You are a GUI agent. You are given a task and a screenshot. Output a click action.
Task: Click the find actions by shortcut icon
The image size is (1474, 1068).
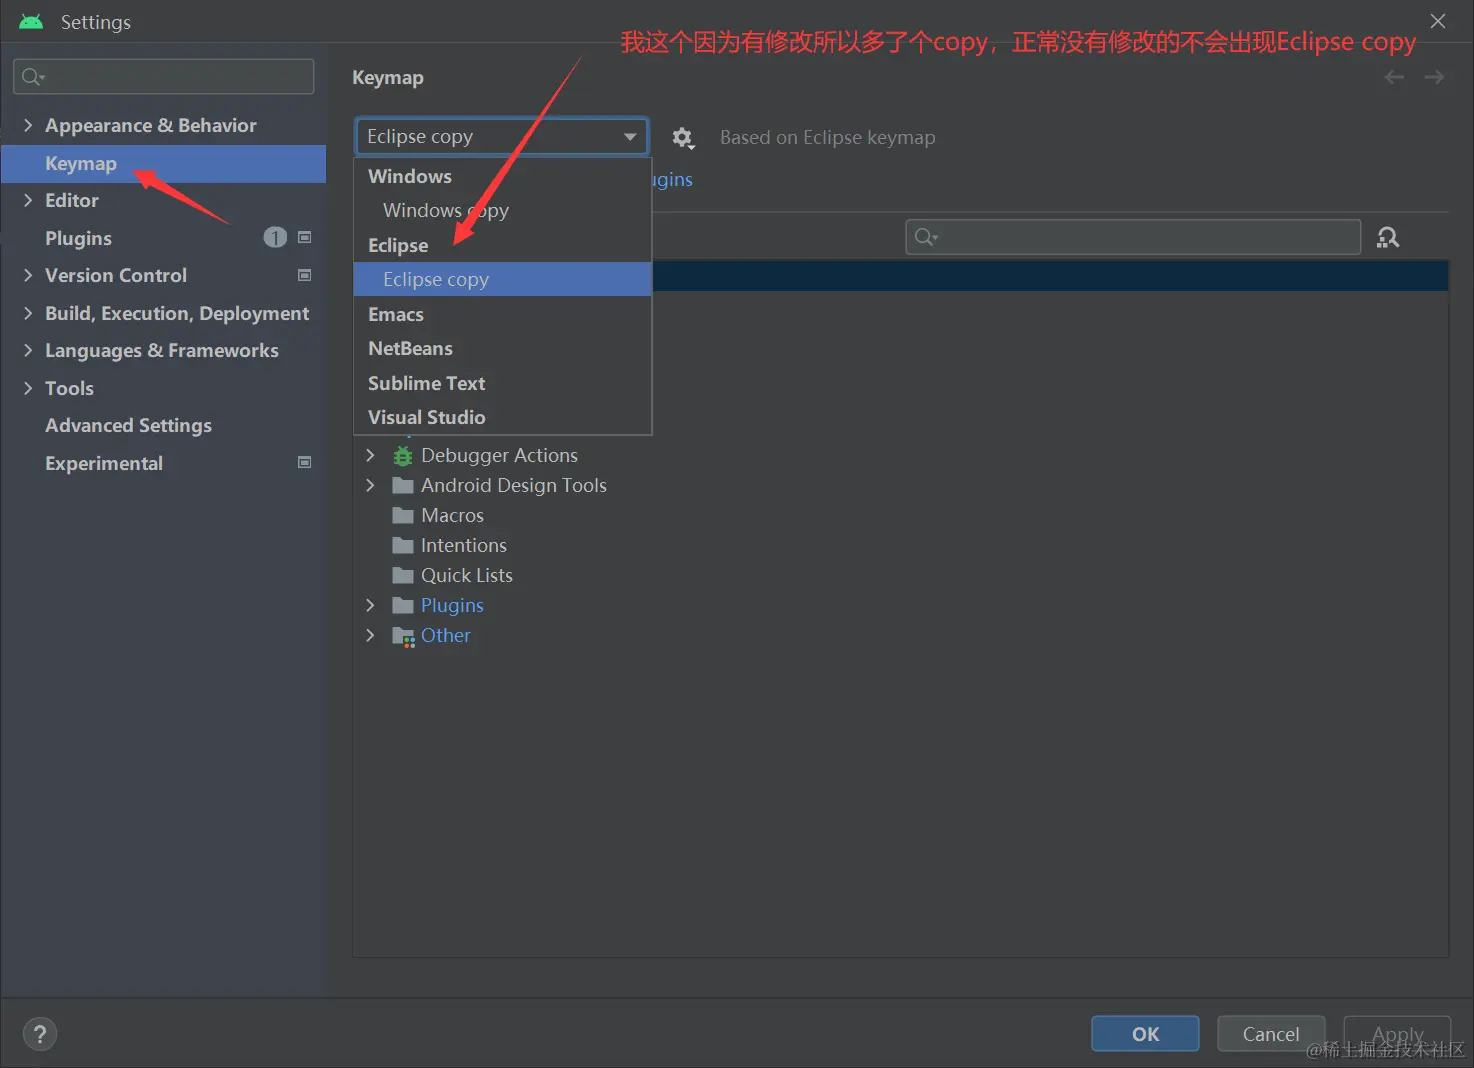pyautogui.click(x=1388, y=237)
